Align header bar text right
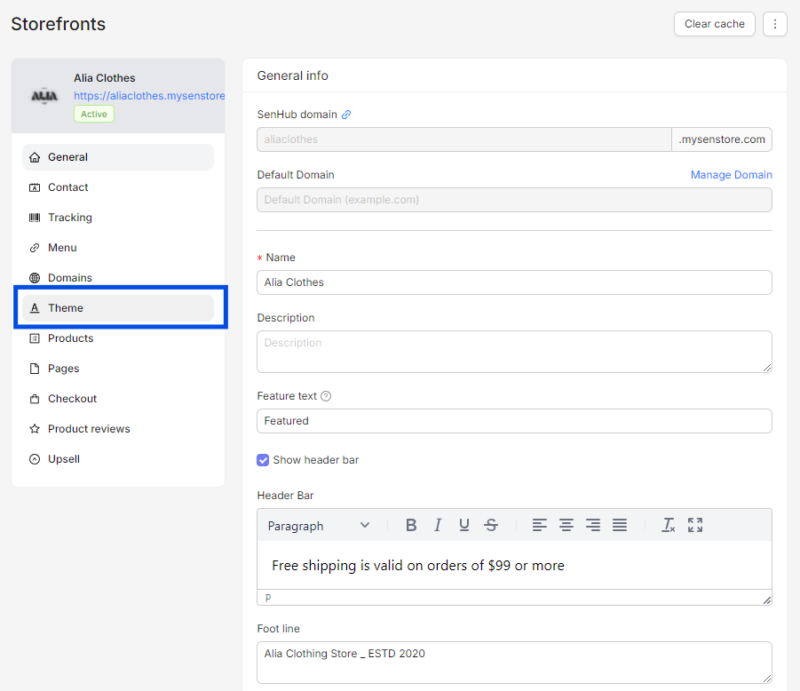Viewport: 800px width, 691px height. [593, 525]
